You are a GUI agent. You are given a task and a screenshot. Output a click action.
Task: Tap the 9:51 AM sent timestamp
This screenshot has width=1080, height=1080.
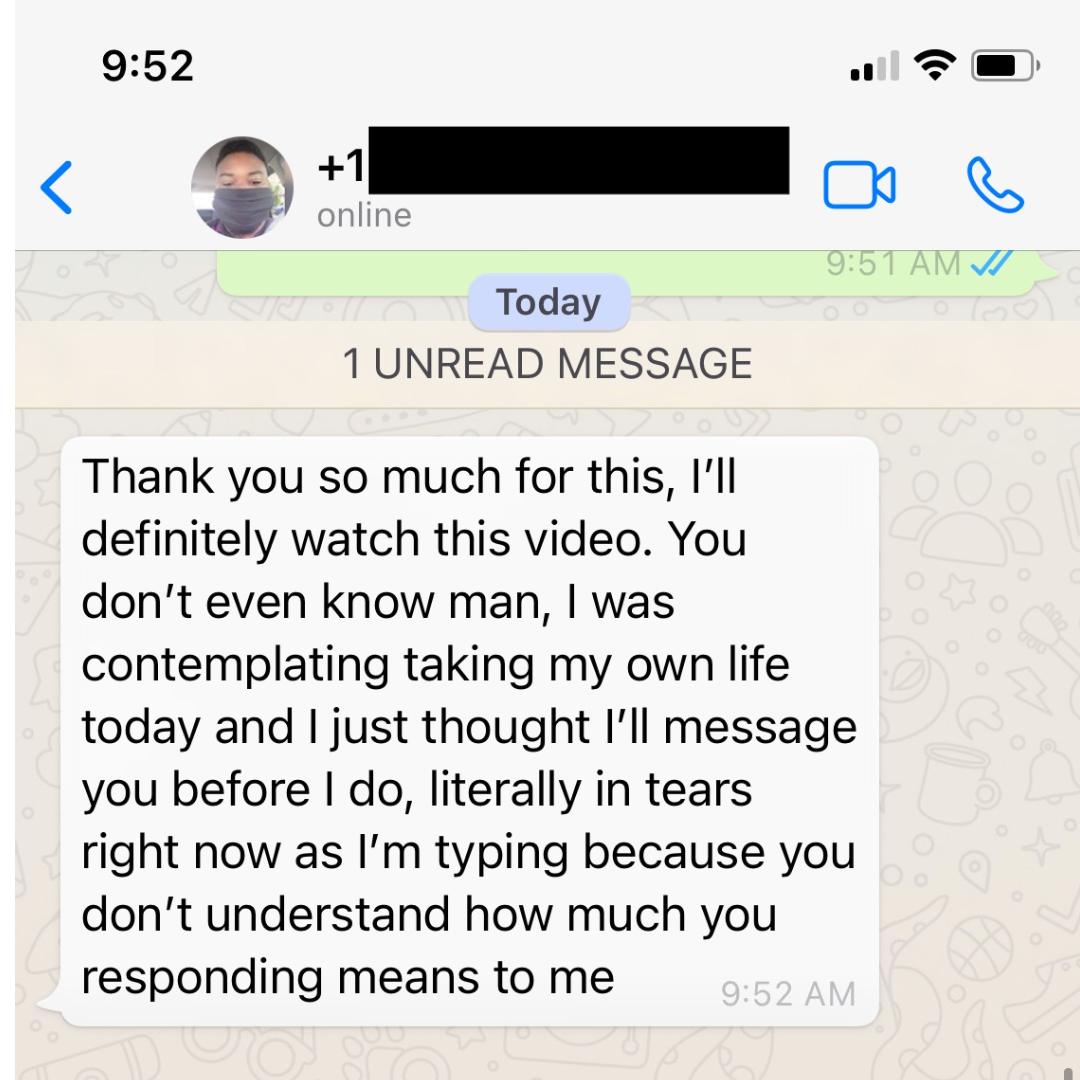[x=893, y=263]
